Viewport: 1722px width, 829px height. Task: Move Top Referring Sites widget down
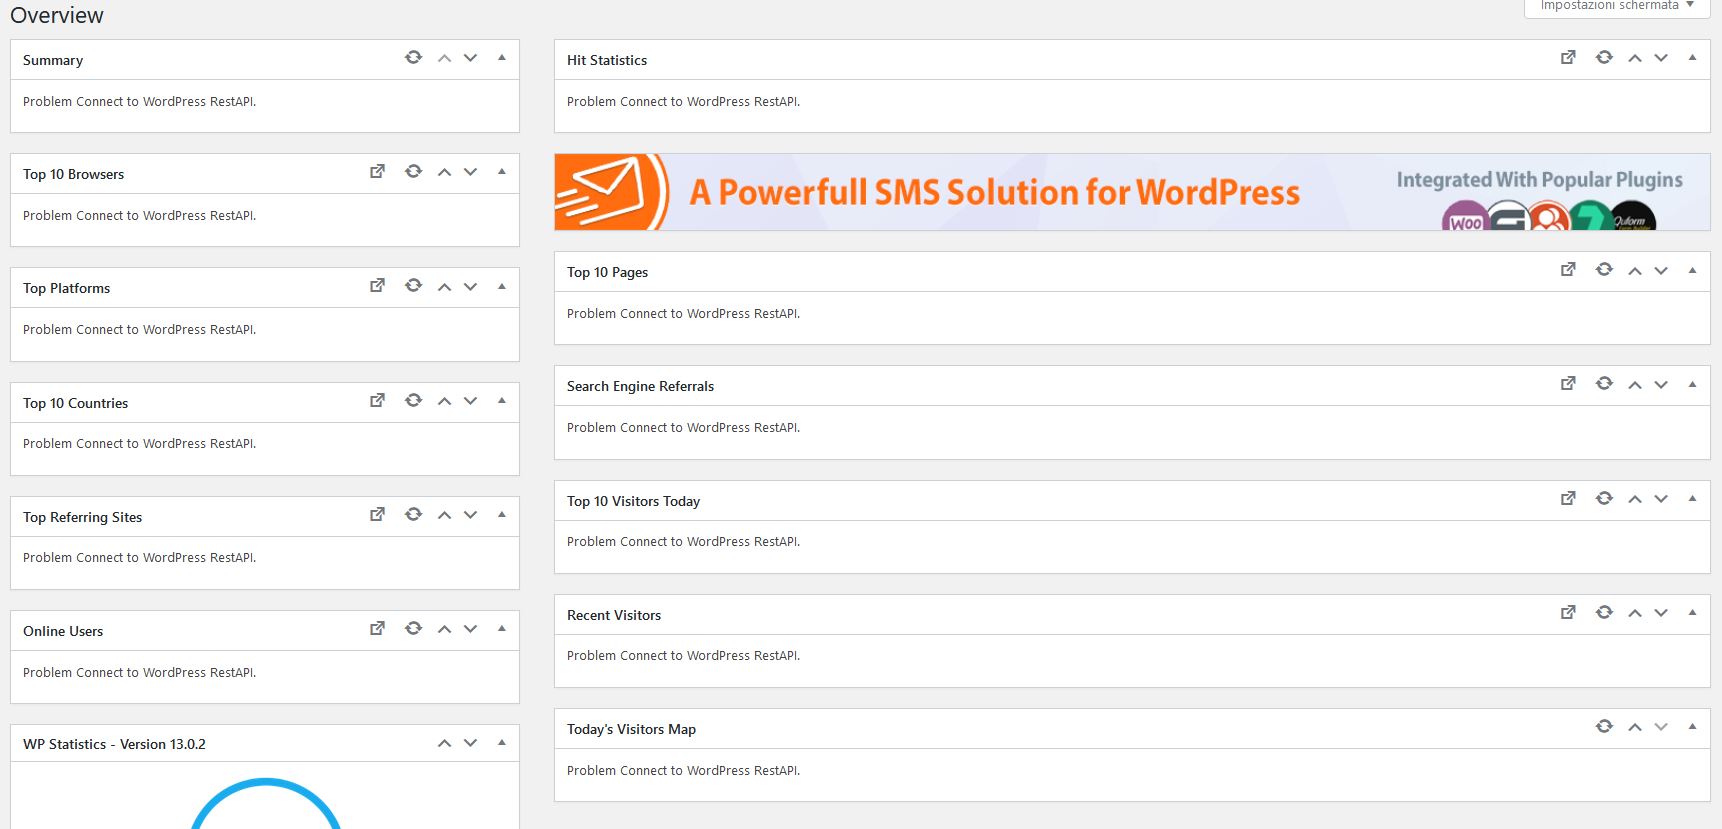(x=470, y=516)
